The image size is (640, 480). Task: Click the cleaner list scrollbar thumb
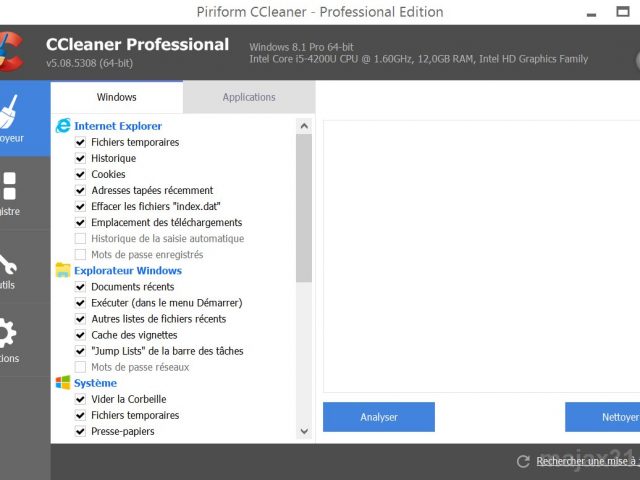[x=304, y=208]
